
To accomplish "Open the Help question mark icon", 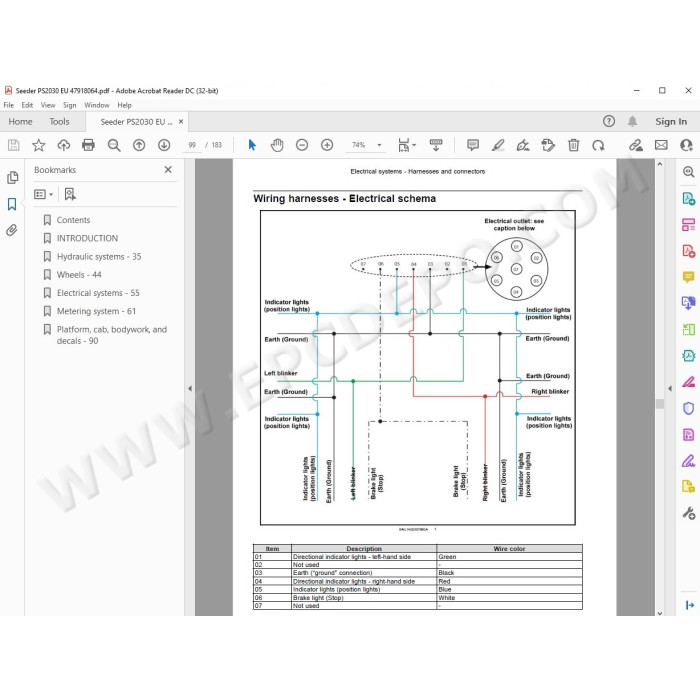I will (x=608, y=121).
